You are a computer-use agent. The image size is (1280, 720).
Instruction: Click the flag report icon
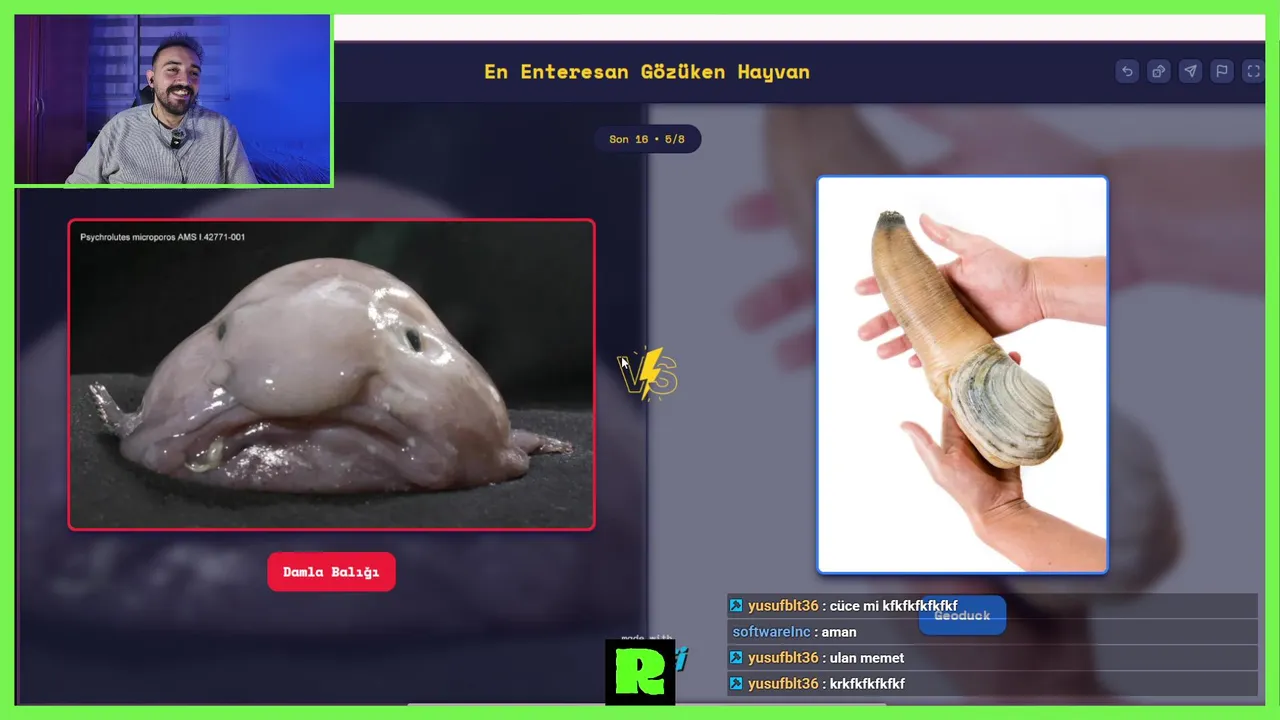(x=1222, y=71)
